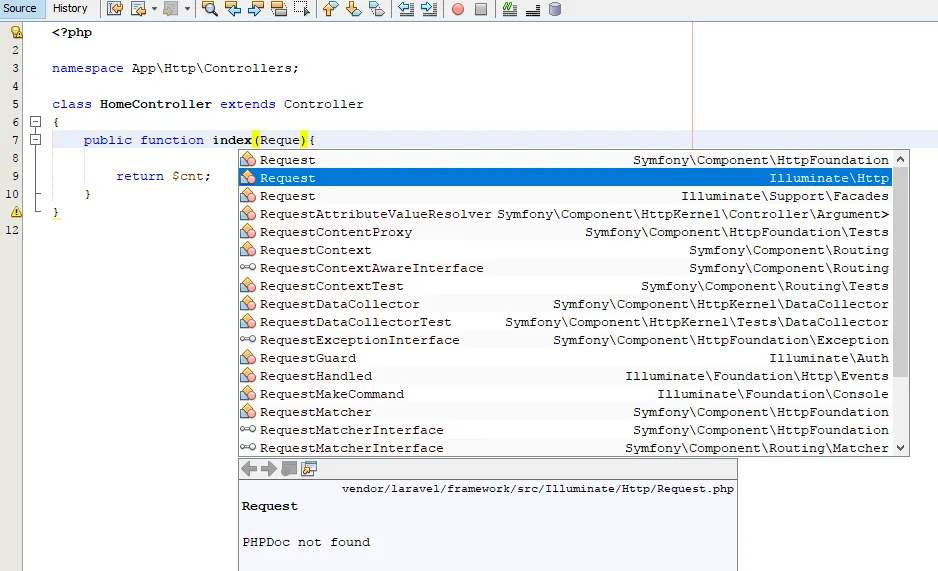
Task: Pick RequestMatcherInterface from Routing\Matcher
Action: click(x=565, y=447)
